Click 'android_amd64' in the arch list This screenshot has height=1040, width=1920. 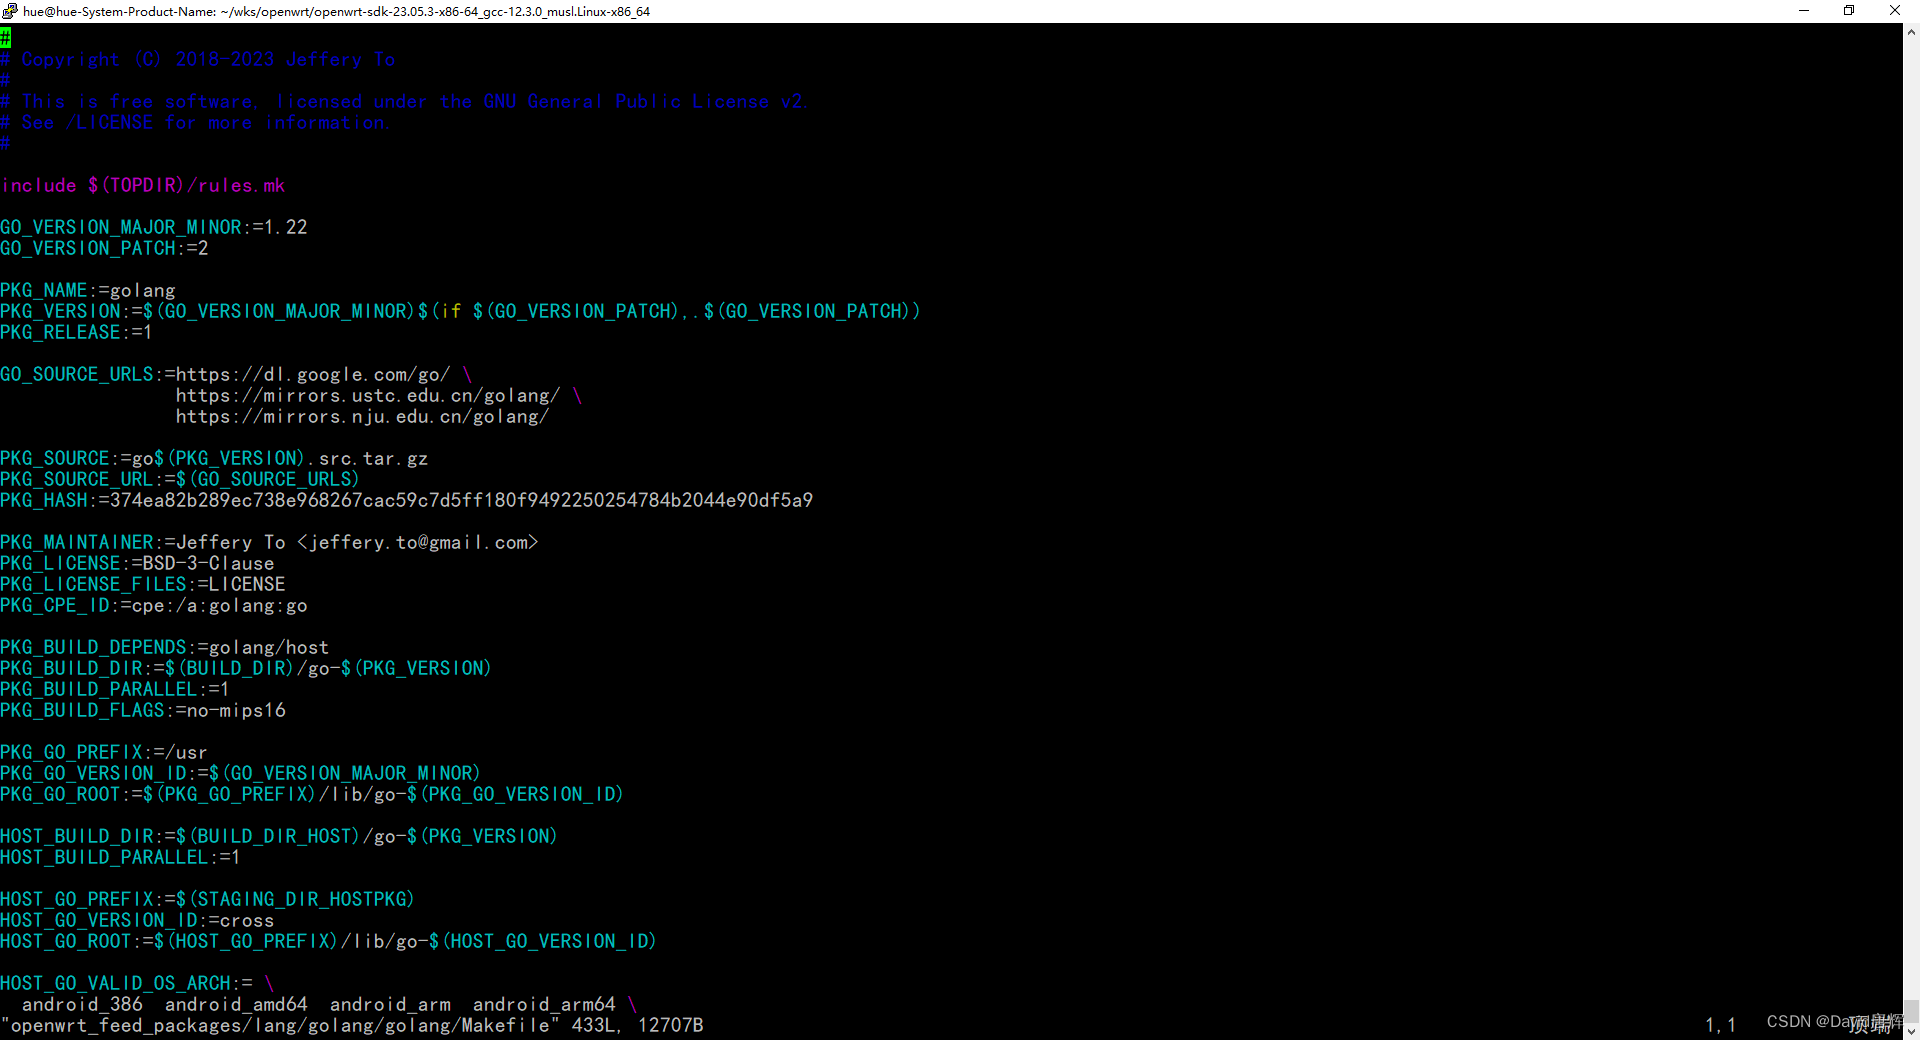click(236, 1005)
